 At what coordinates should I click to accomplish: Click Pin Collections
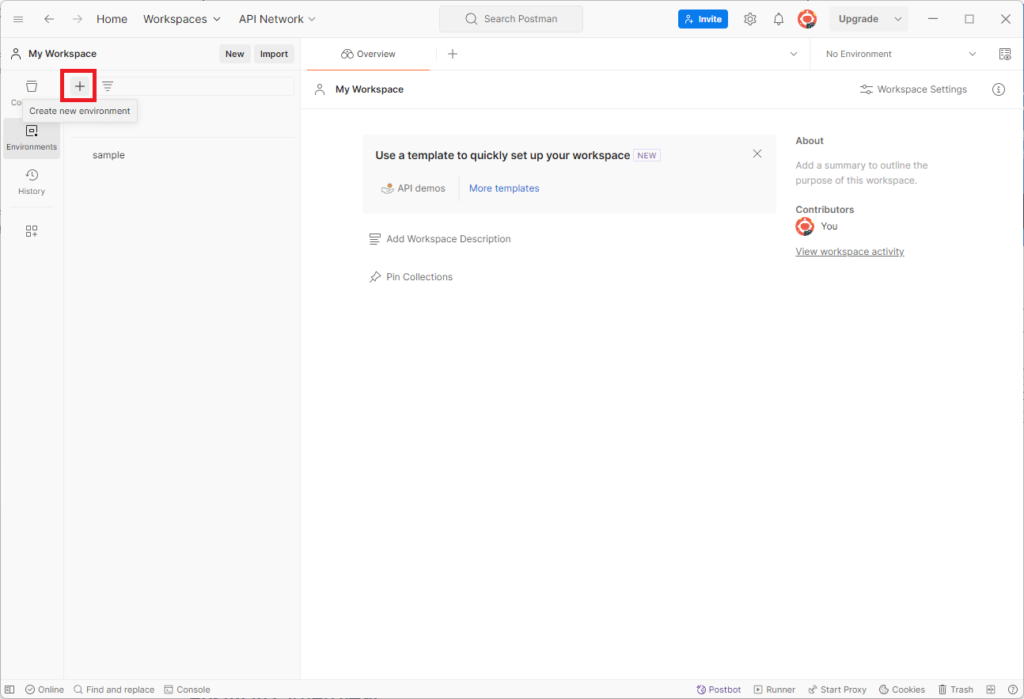click(411, 277)
